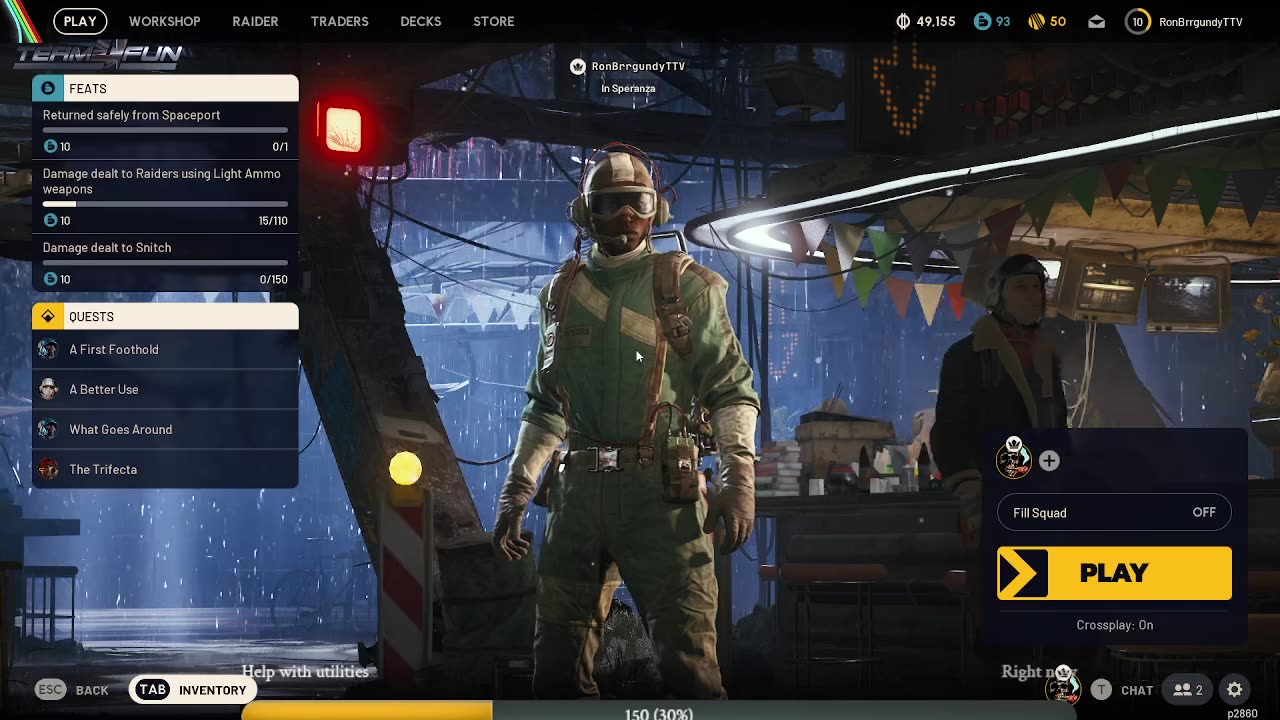The width and height of the screenshot is (1280, 720).
Task: Select the 'Returned safely from Spaceport' feat
Action: coord(165,130)
